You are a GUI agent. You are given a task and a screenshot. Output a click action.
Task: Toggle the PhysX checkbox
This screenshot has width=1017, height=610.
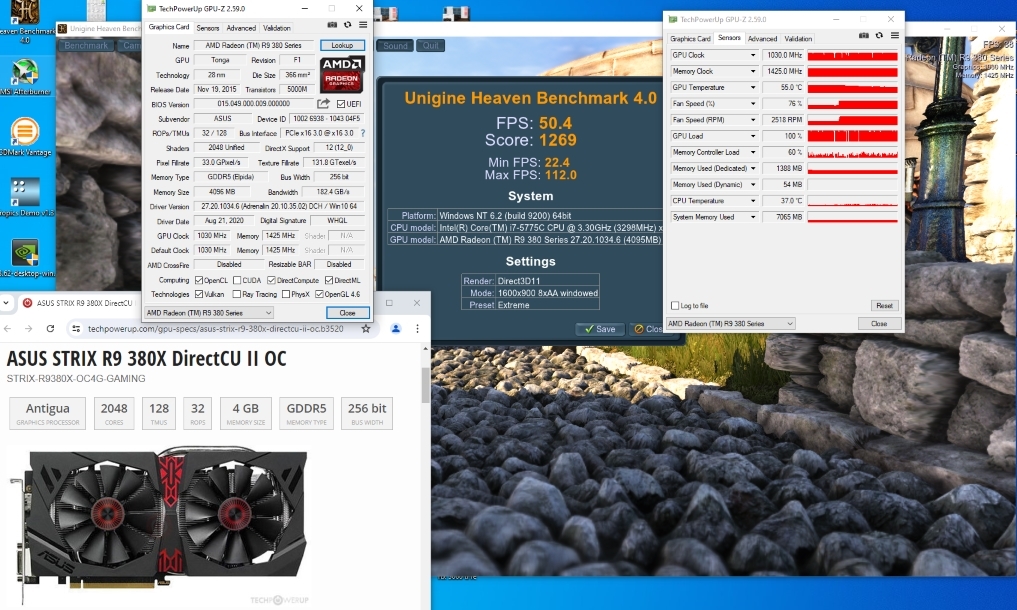point(286,294)
